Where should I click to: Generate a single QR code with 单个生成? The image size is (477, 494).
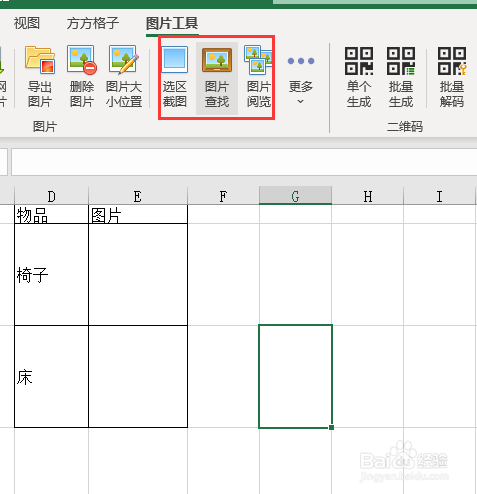[x=359, y=77]
